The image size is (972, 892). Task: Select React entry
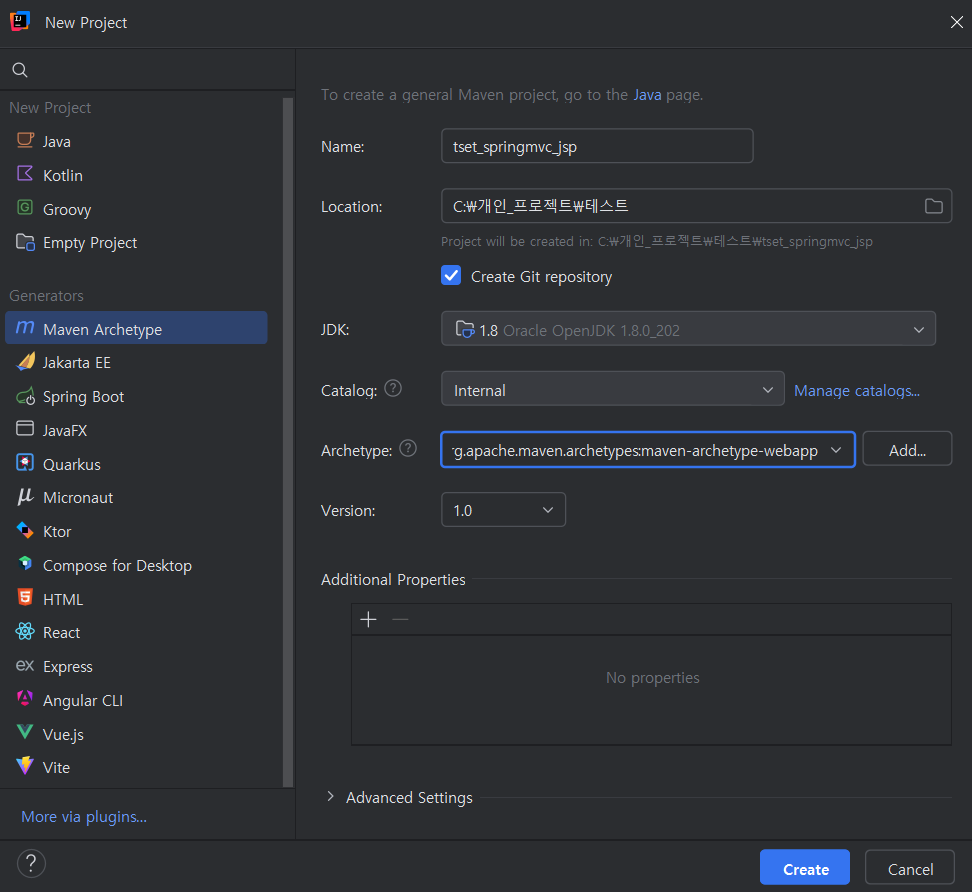(136, 633)
